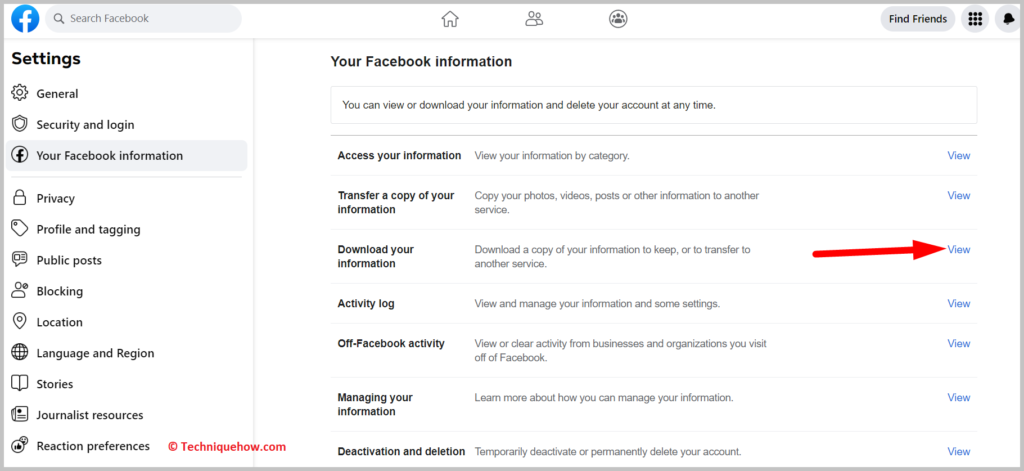Click View for Transfer a copy of your information
This screenshot has height=471, width=1024.
[959, 195]
